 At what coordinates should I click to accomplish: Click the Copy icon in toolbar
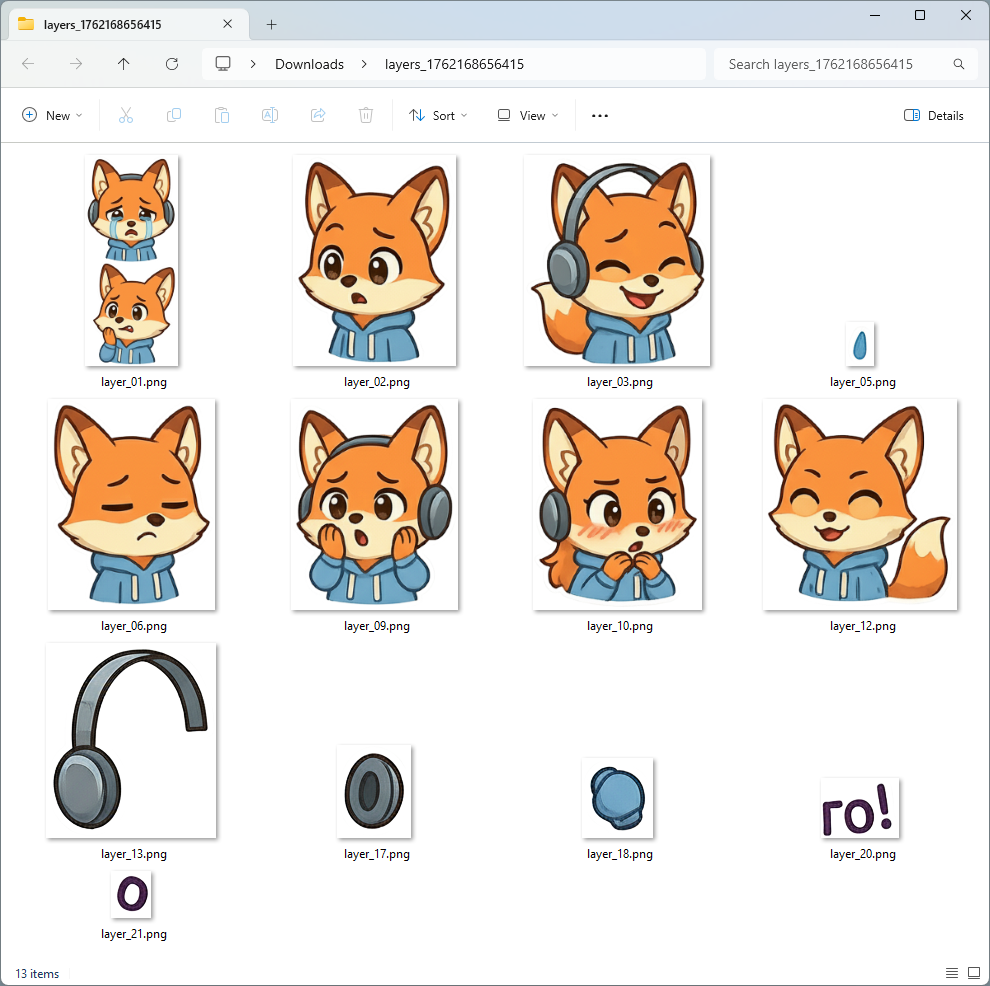coord(174,115)
